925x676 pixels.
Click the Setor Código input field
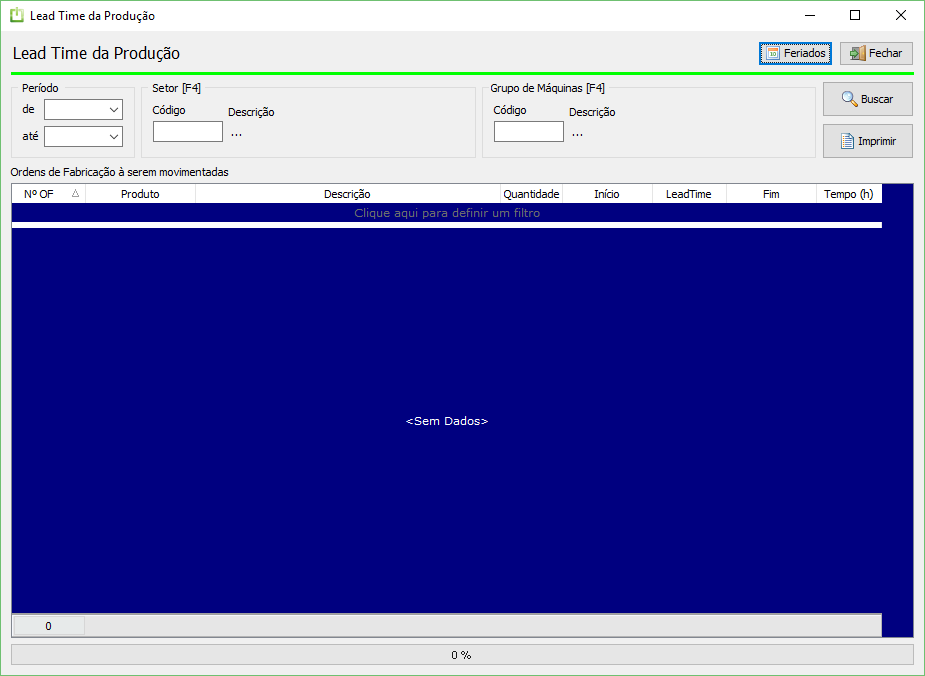[187, 131]
